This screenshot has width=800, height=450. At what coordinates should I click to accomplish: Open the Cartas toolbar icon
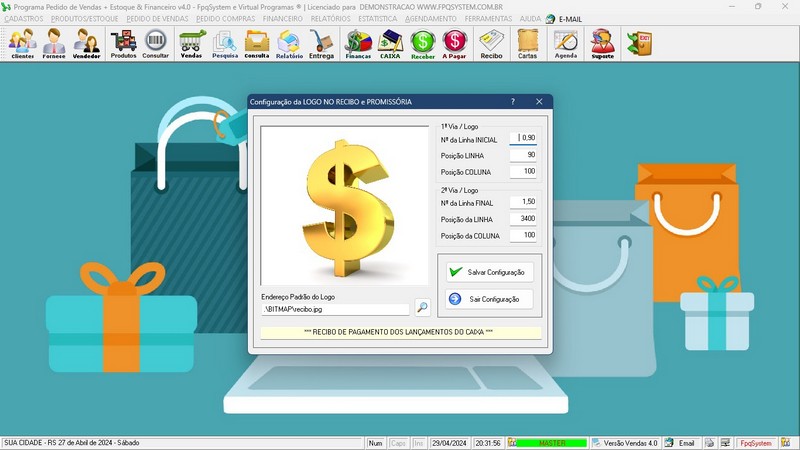pos(528,44)
